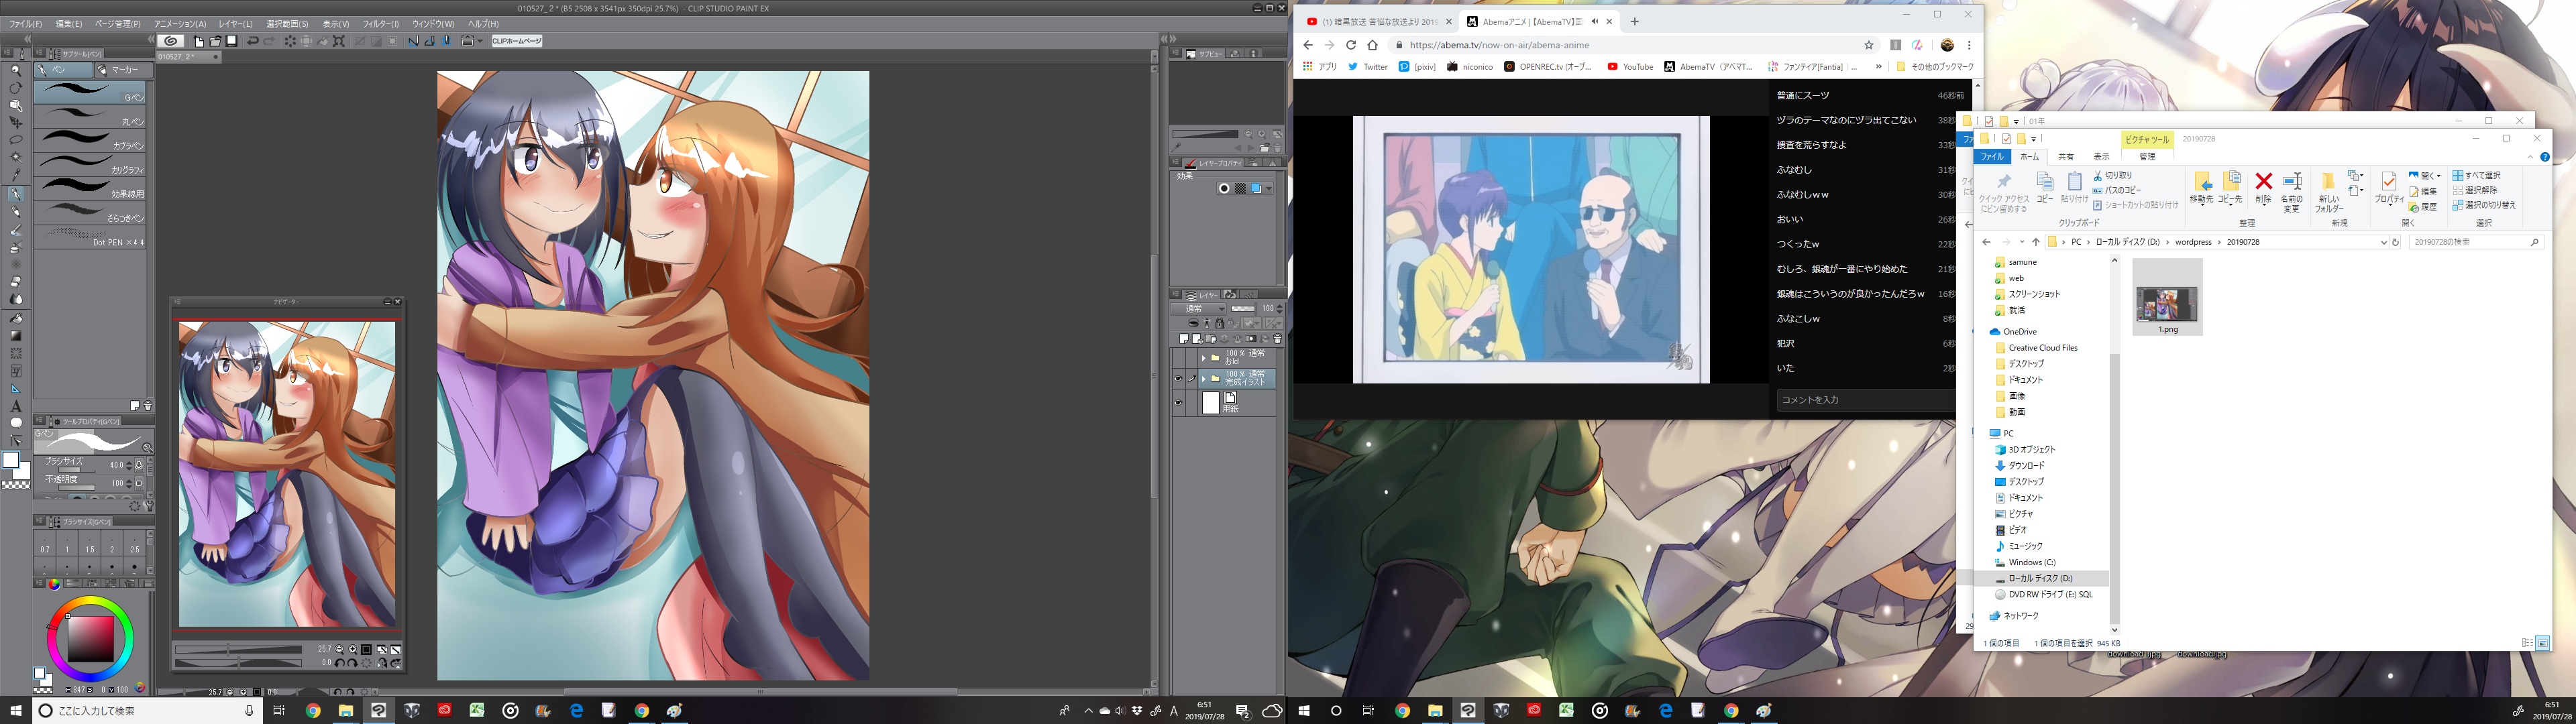2576x724 pixels.
Task: Expand the おld layer folder
Action: point(1204,359)
